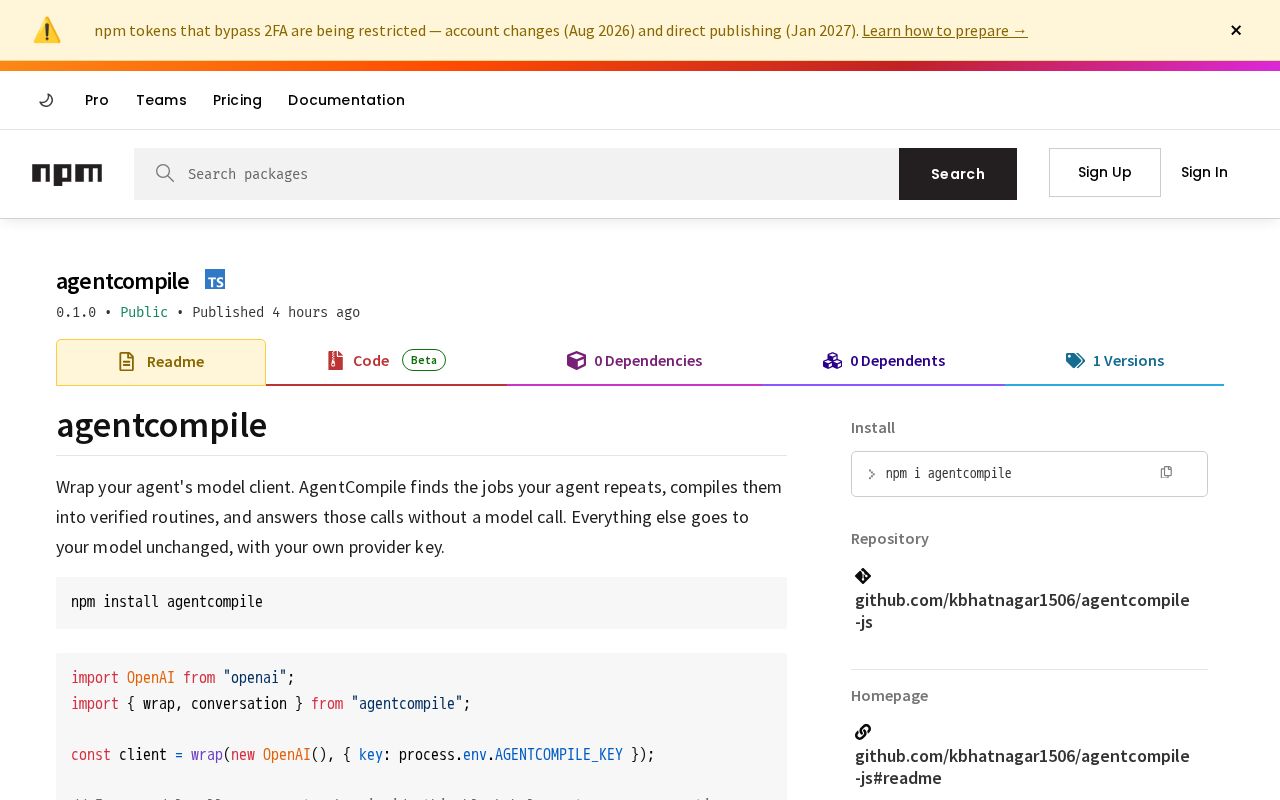
Task: Click the git repository icon
Action: click(863, 576)
